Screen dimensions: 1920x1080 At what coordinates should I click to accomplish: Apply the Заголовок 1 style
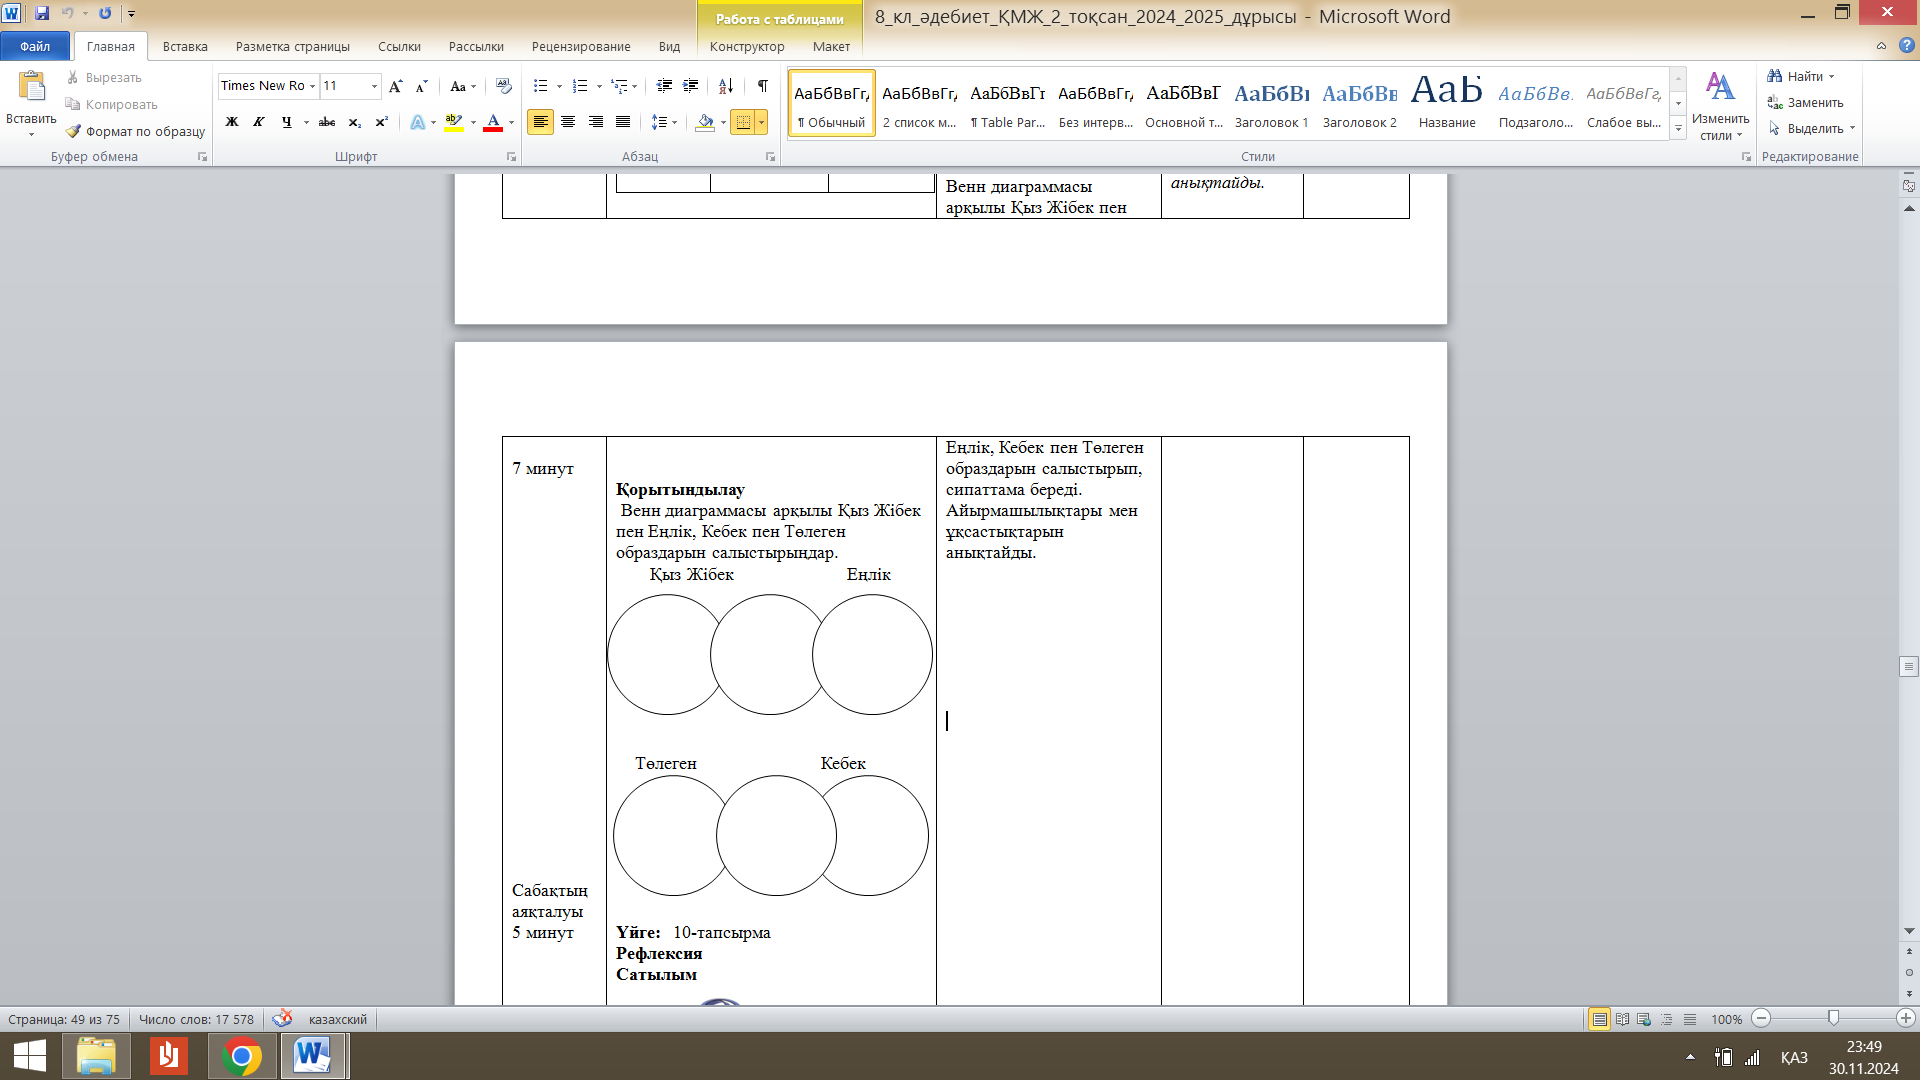1271,103
